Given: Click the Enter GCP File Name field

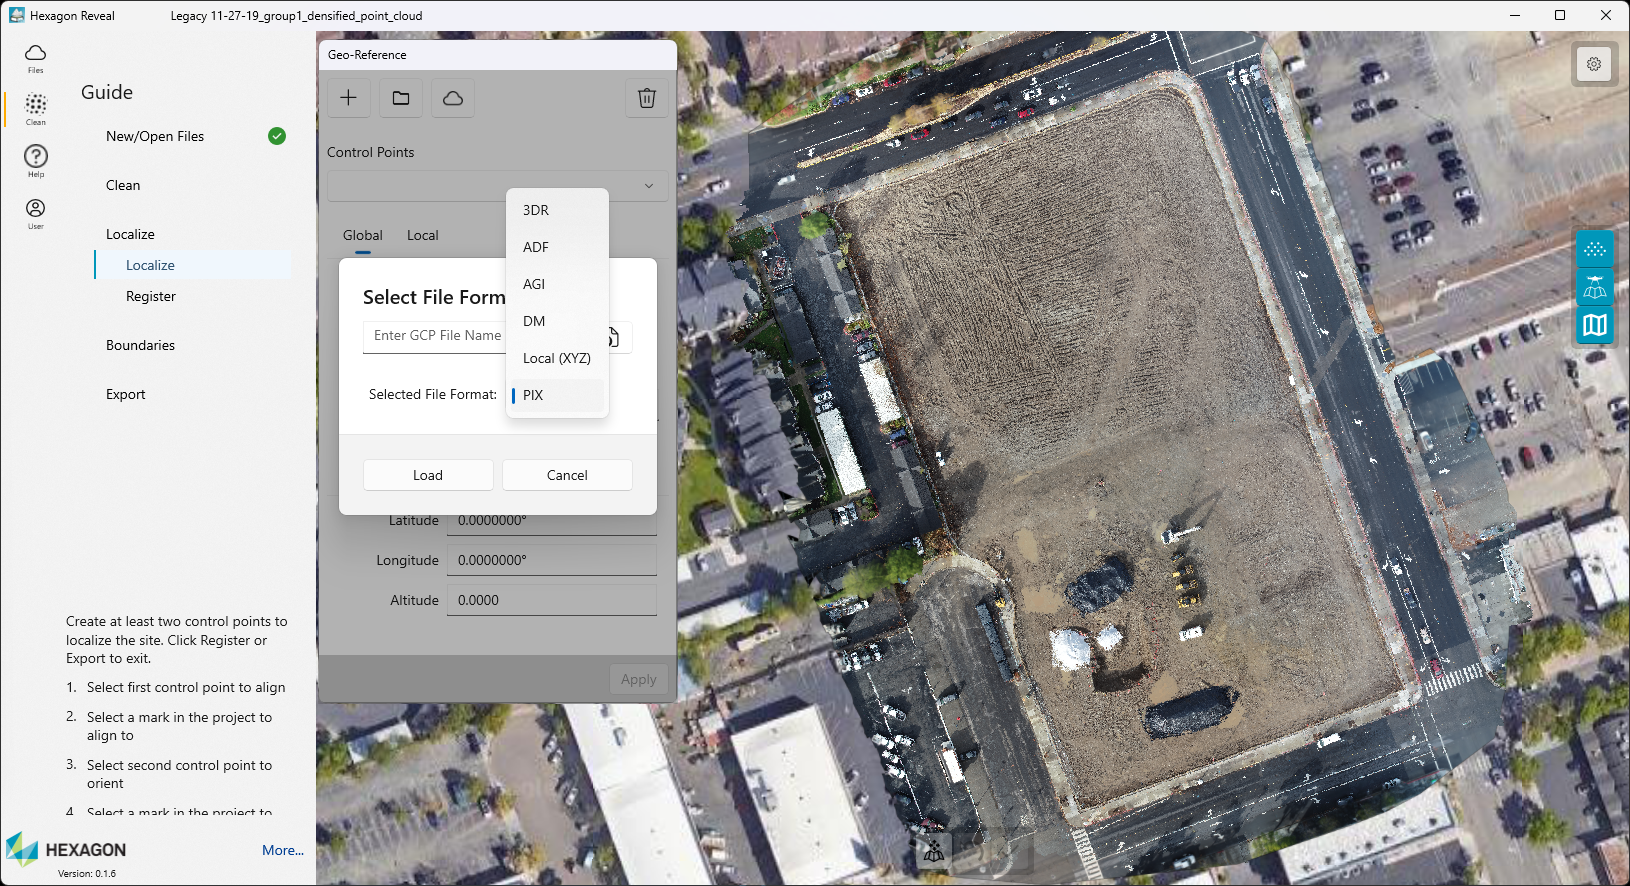Looking at the screenshot, I should pyautogui.click(x=436, y=336).
